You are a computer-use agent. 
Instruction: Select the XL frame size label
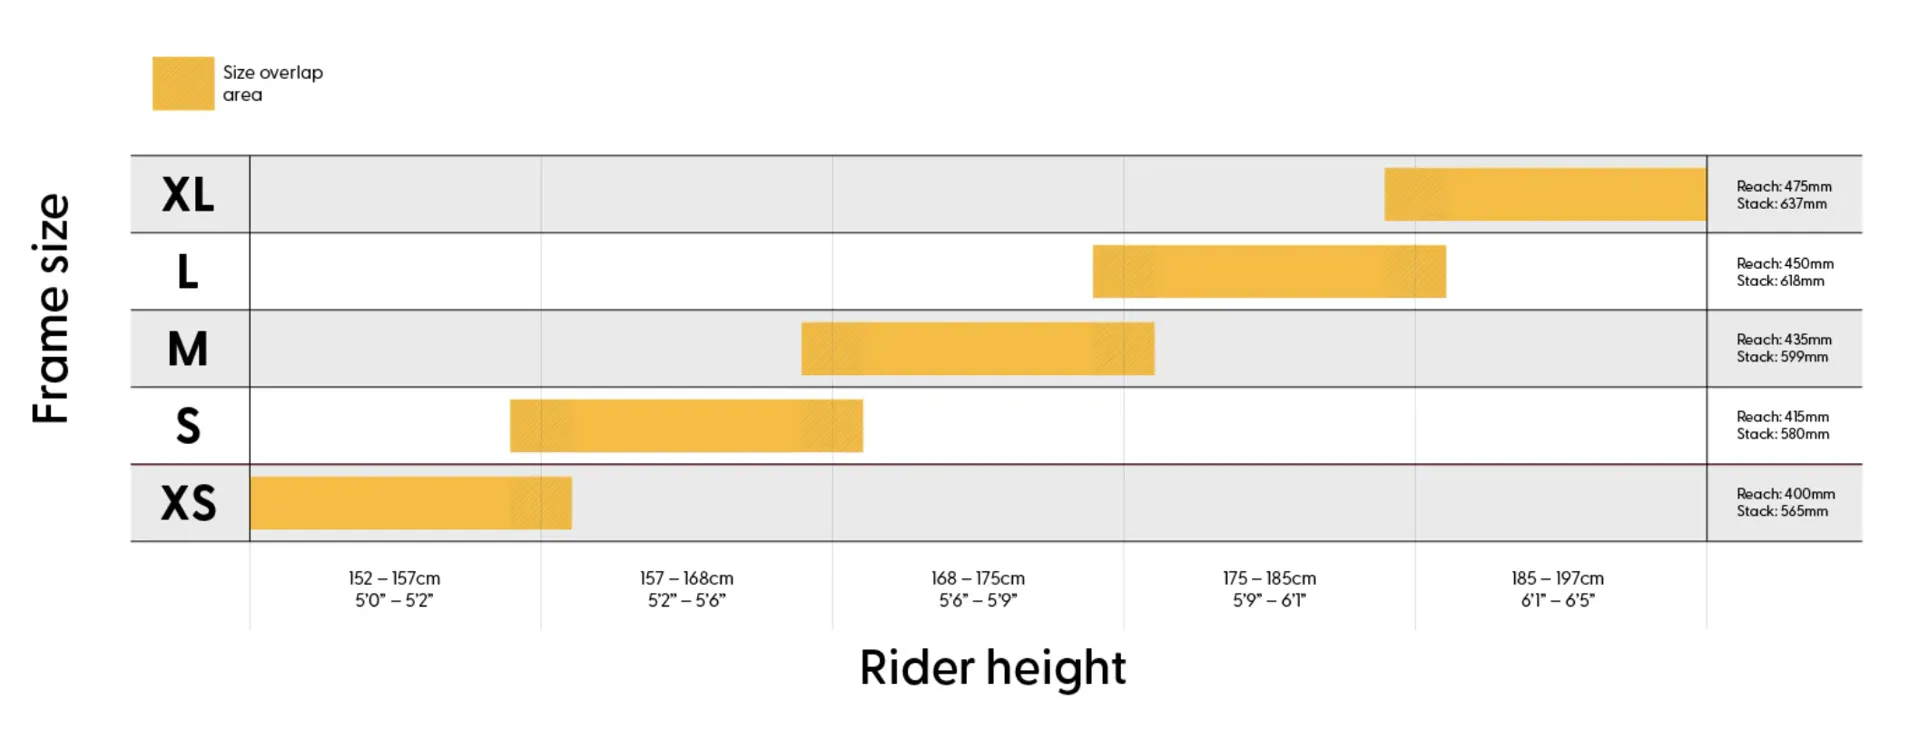(188, 194)
